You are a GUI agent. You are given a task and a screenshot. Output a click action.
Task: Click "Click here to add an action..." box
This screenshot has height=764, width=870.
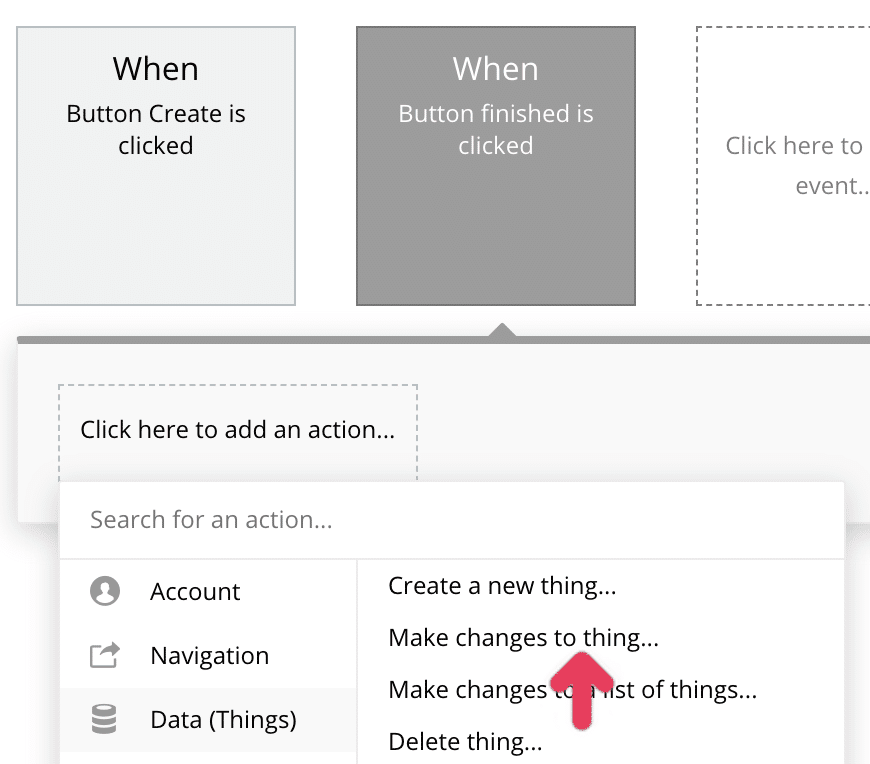[238, 430]
